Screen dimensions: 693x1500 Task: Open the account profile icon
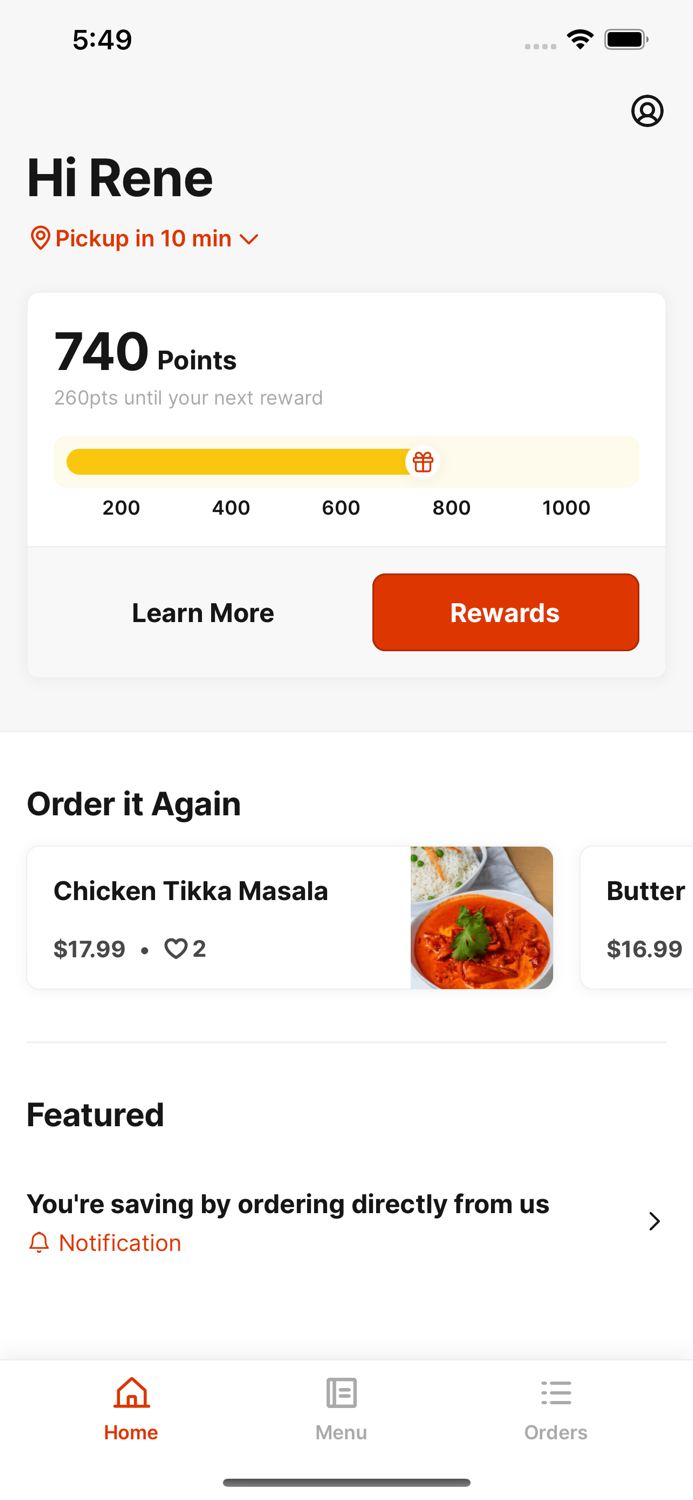(x=648, y=111)
